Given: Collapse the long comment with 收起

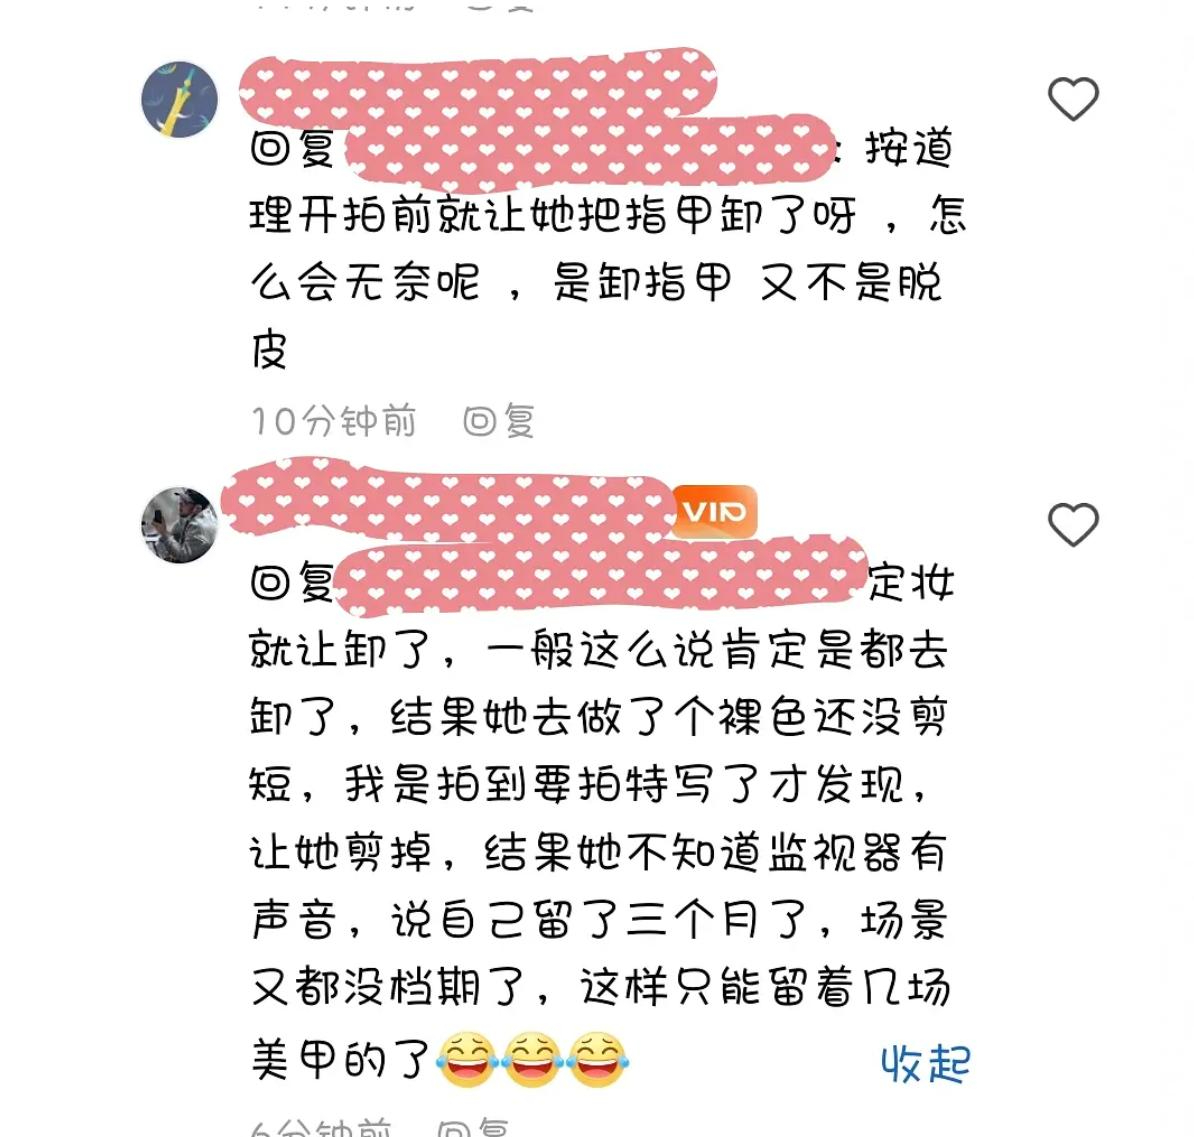Looking at the screenshot, I should click(x=925, y=1064).
